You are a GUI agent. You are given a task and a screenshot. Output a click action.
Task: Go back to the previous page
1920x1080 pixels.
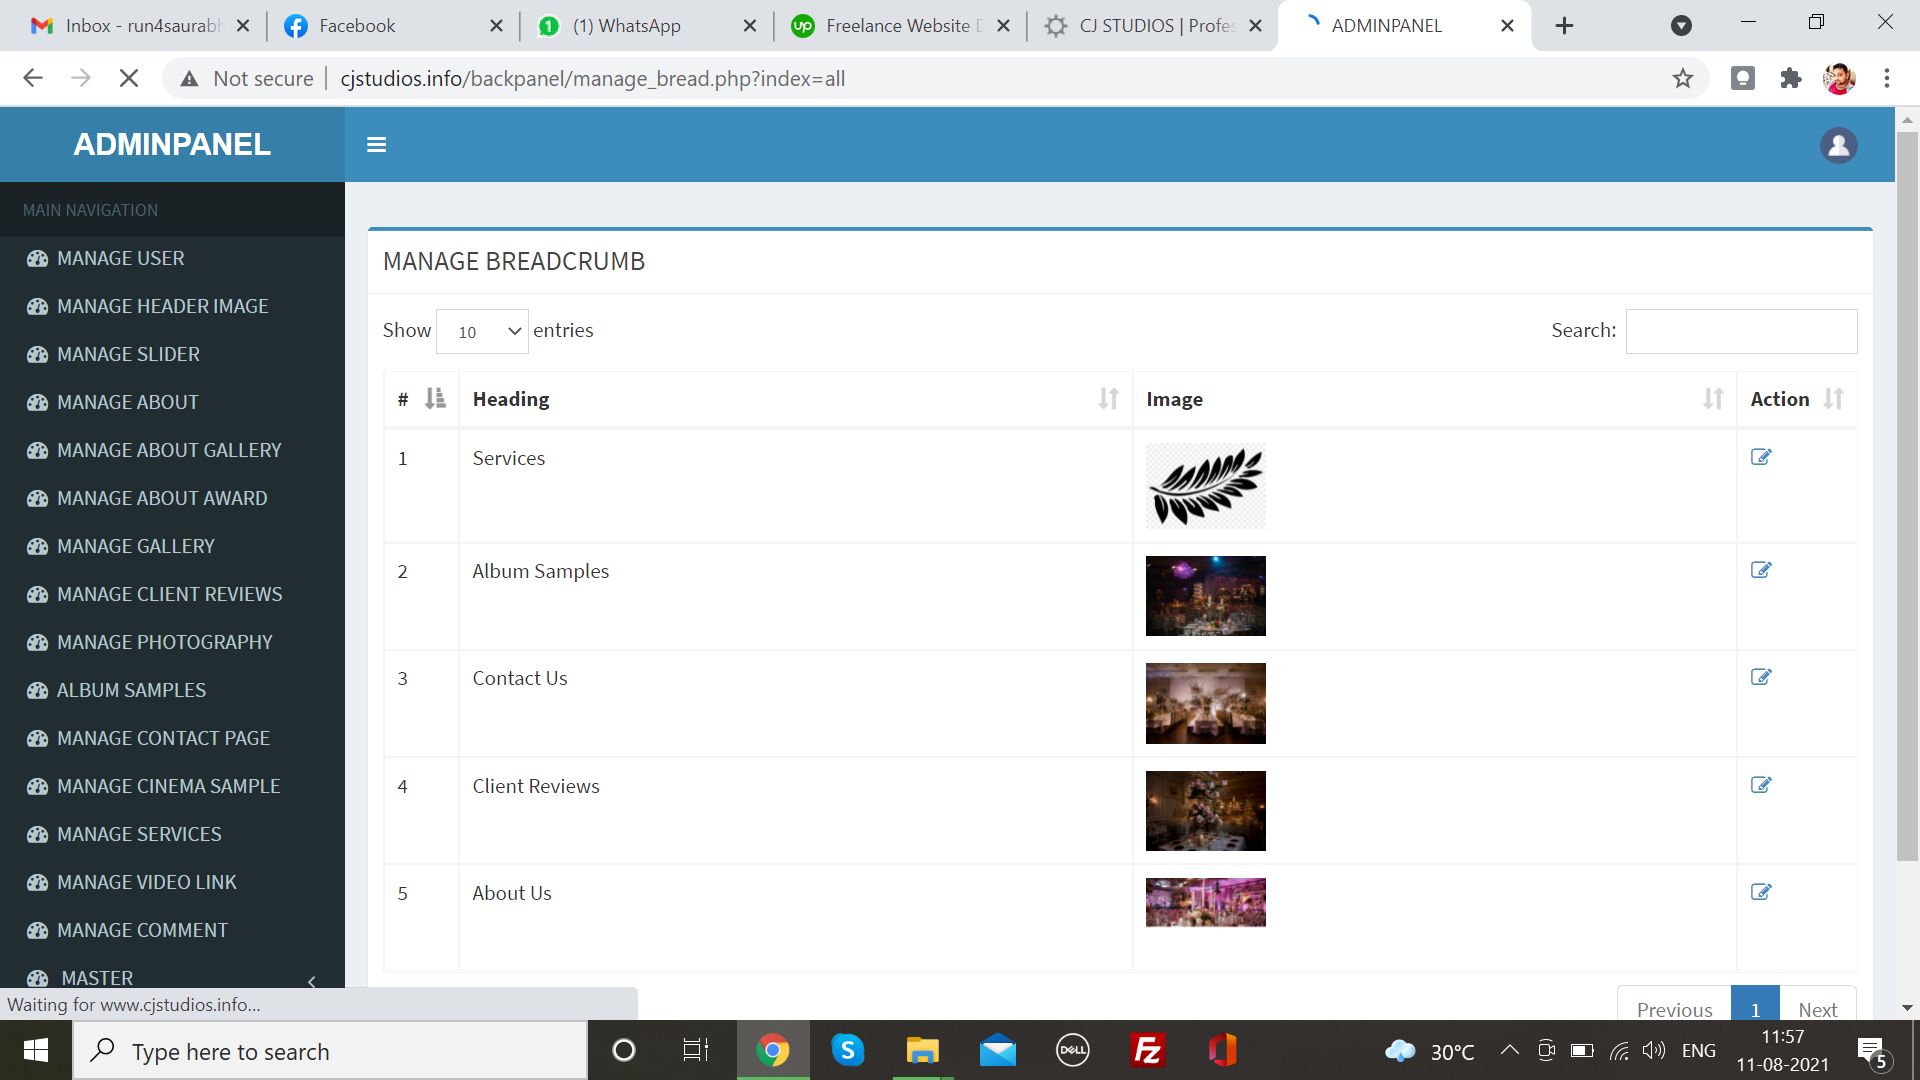point(33,78)
